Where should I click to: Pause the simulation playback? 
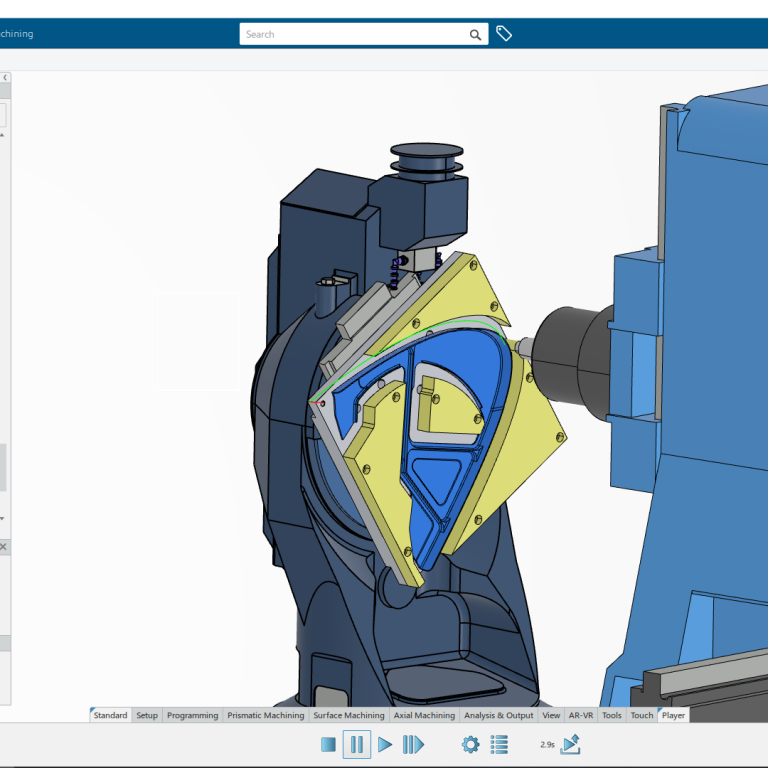[356, 744]
